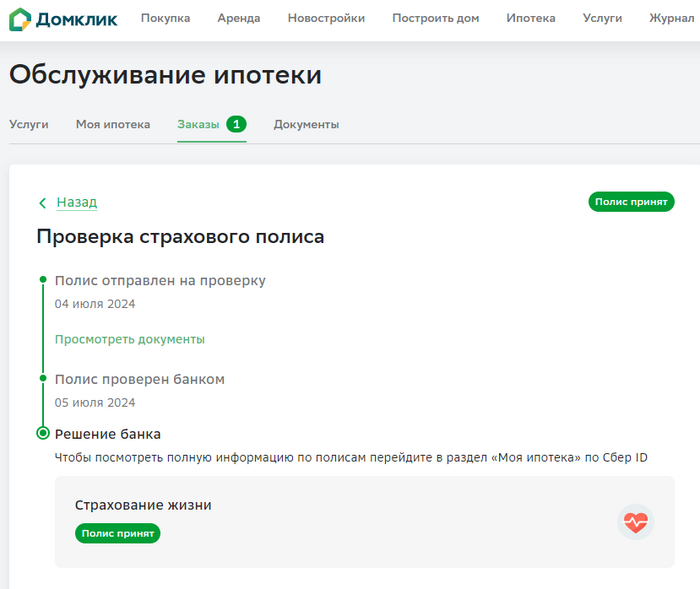This screenshot has height=589, width=700.
Task: Click the Просмотреть документы link
Action: [x=130, y=339]
